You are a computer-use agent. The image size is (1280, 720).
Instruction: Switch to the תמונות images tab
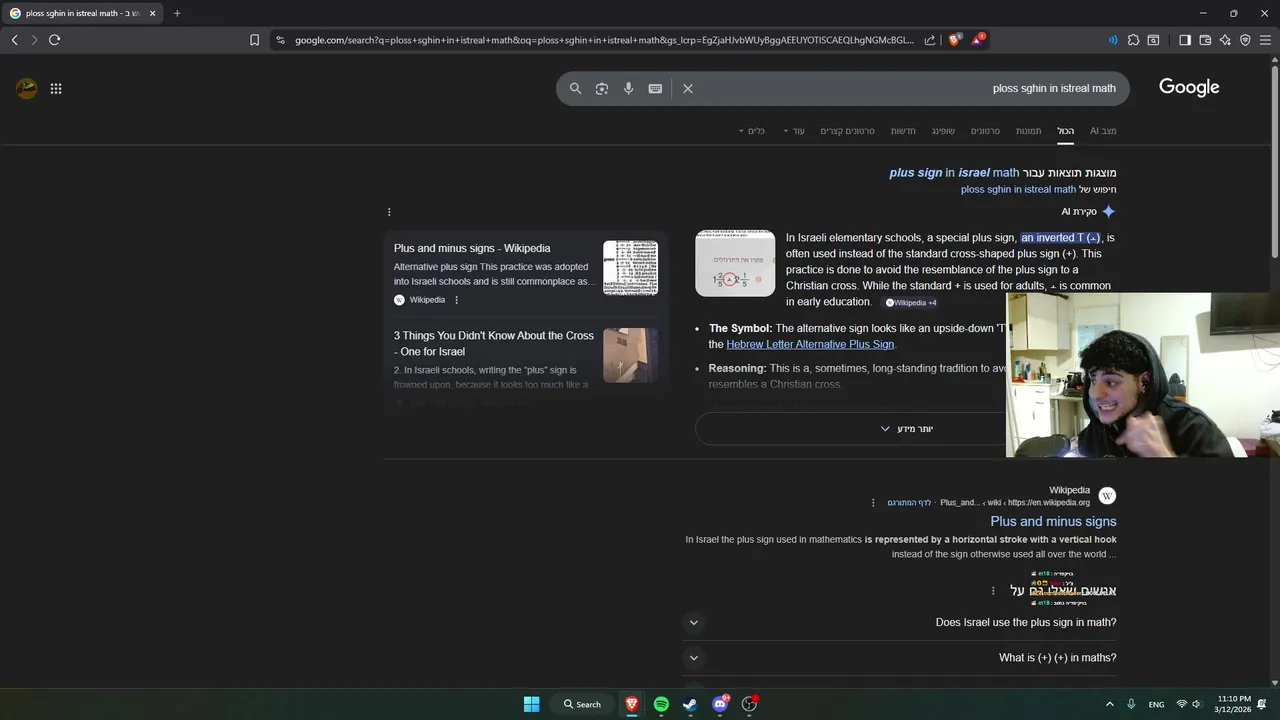pos(1029,131)
